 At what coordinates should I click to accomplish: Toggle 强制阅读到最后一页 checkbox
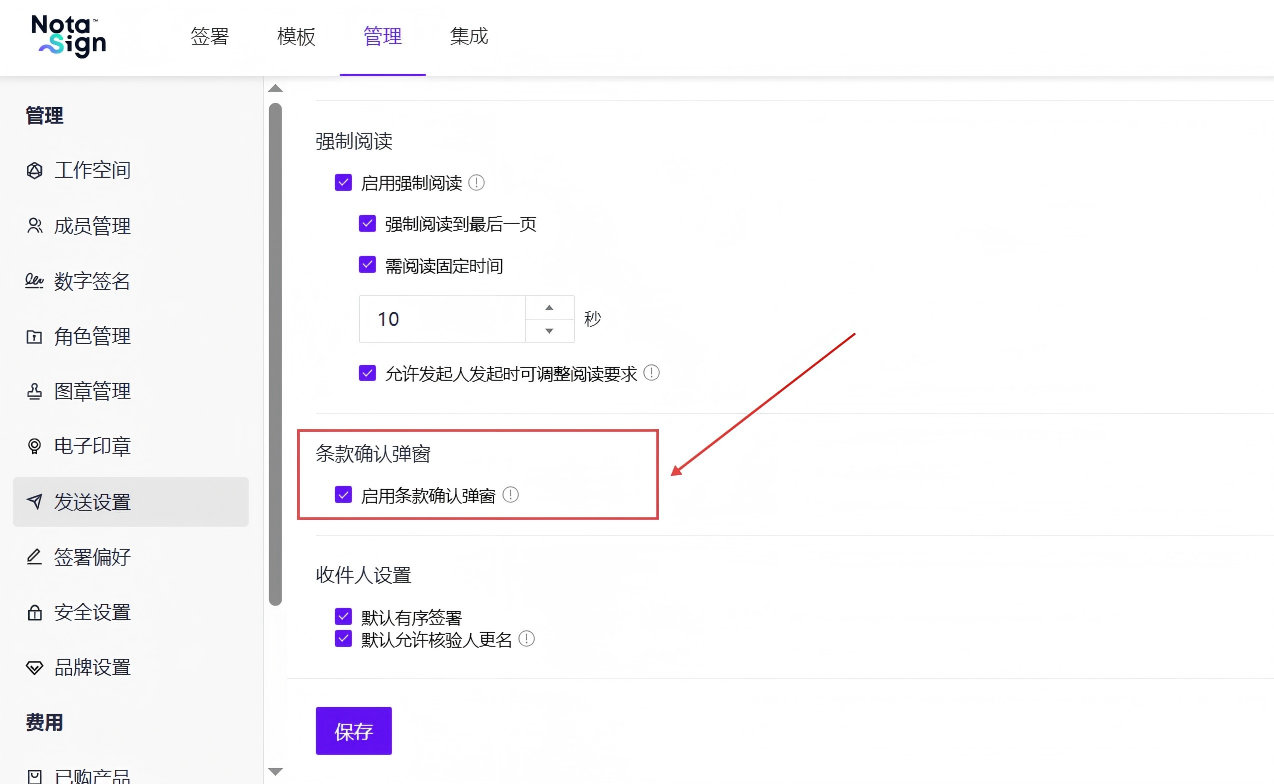coord(368,224)
